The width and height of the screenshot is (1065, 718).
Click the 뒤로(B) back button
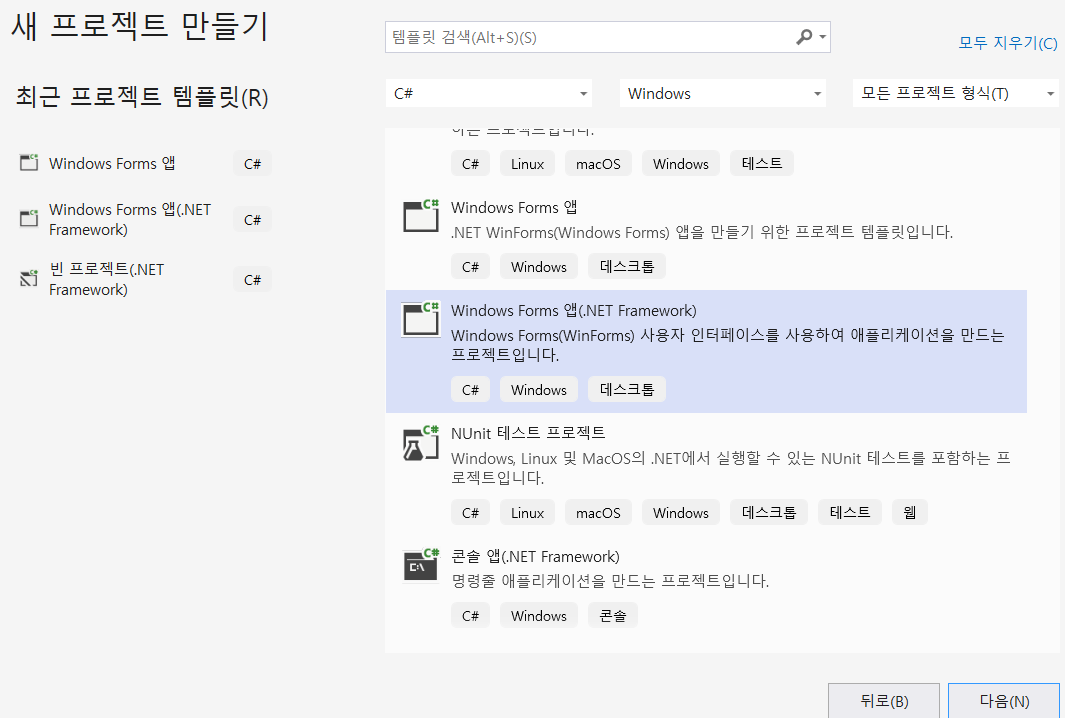884,700
